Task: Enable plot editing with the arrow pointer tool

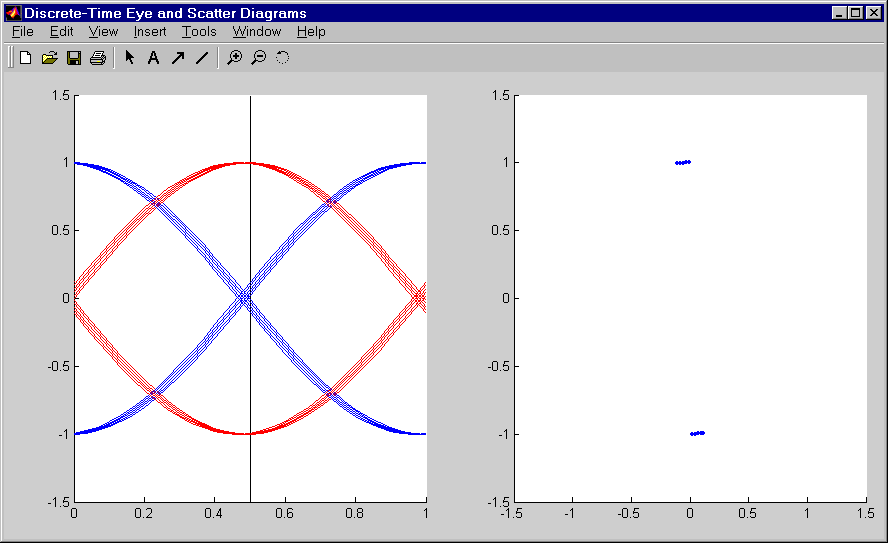Action: tap(129, 58)
